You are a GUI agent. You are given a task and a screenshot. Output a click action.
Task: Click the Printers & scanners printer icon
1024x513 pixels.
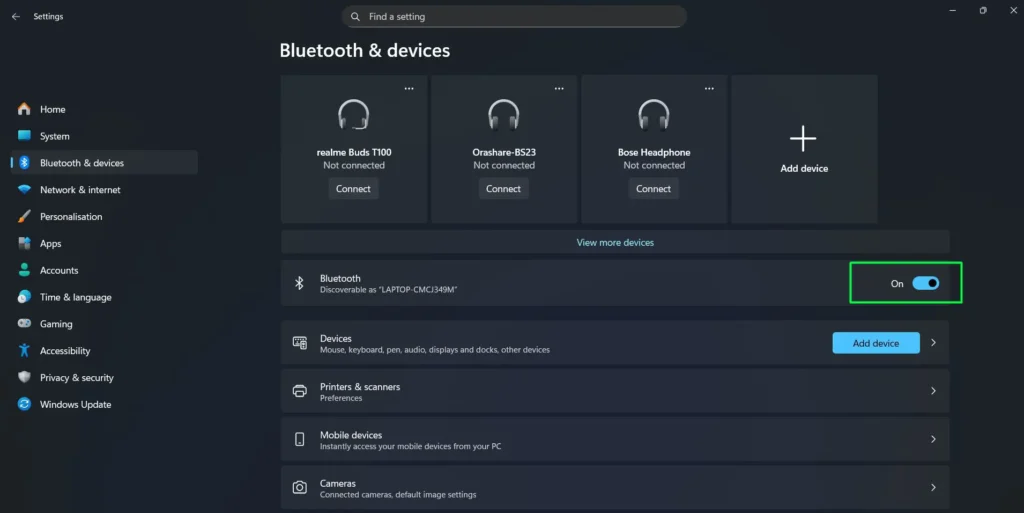[300, 391]
